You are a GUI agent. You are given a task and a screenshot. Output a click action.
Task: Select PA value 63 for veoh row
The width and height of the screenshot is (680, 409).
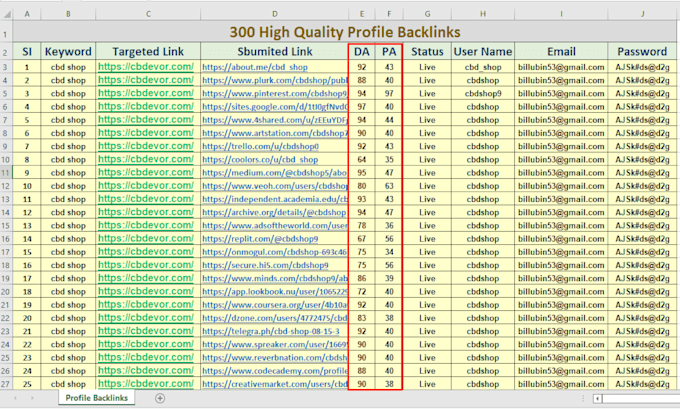[x=389, y=186]
